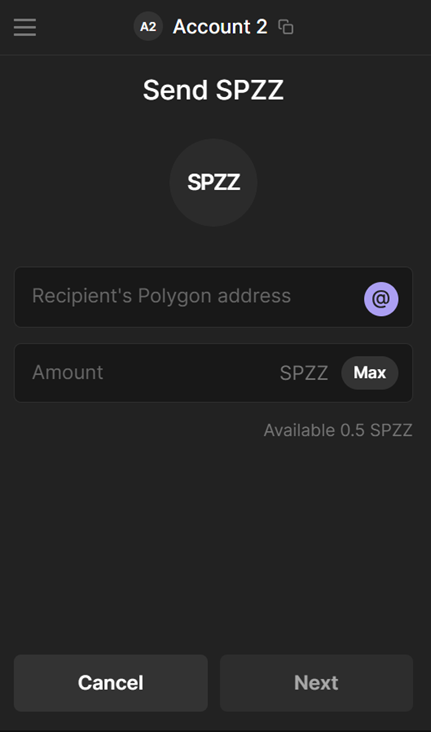Cancel the send transaction
This screenshot has height=732, width=431.
click(111, 683)
